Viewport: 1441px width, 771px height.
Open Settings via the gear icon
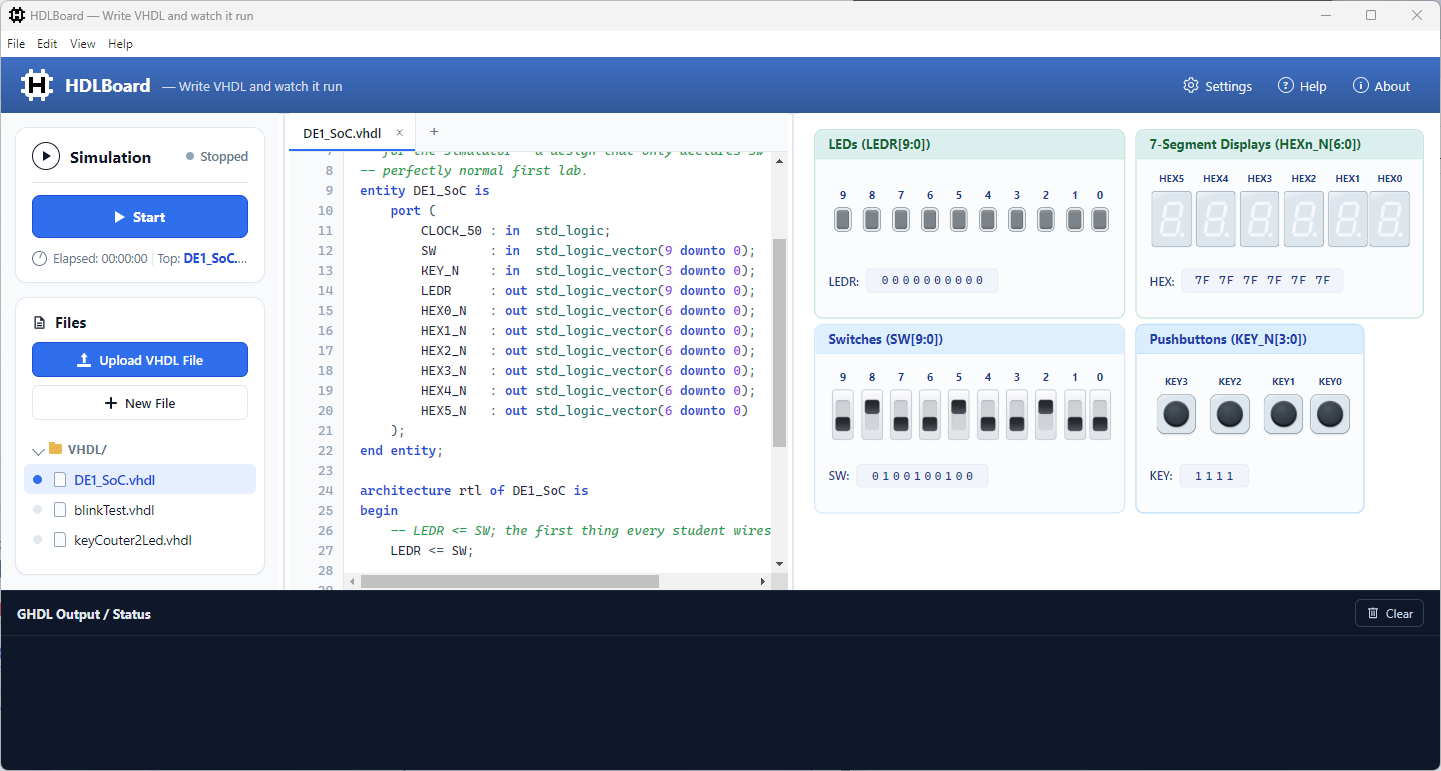pyautogui.click(x=1190, y=86)
